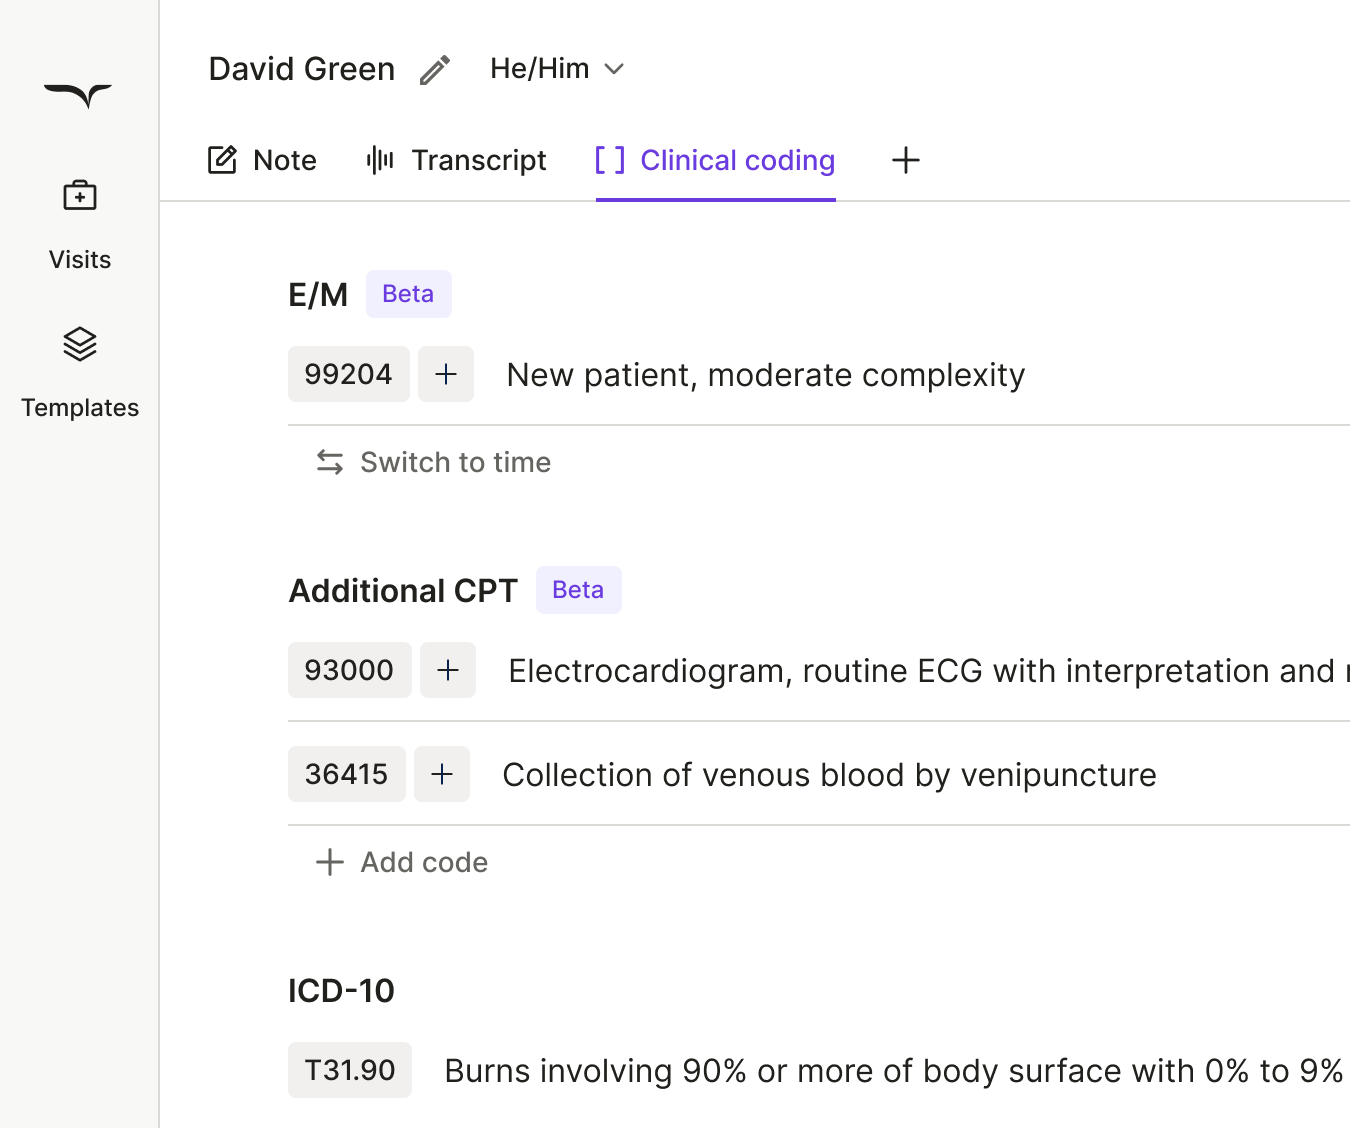Edit patient name David Green
This screenshot has width=1350, height=1128.
(x=435, y=70)
